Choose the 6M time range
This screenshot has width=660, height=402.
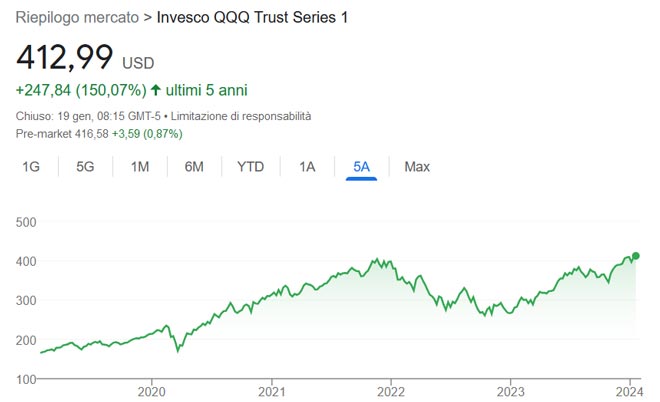194,167
